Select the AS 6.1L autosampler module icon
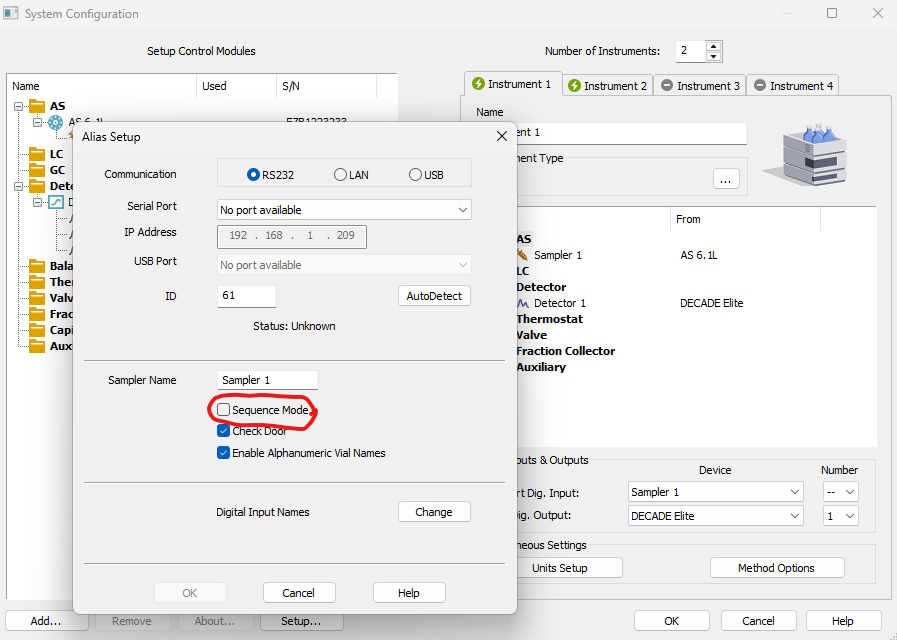This screenshot has width=897, height=640. 56,122
